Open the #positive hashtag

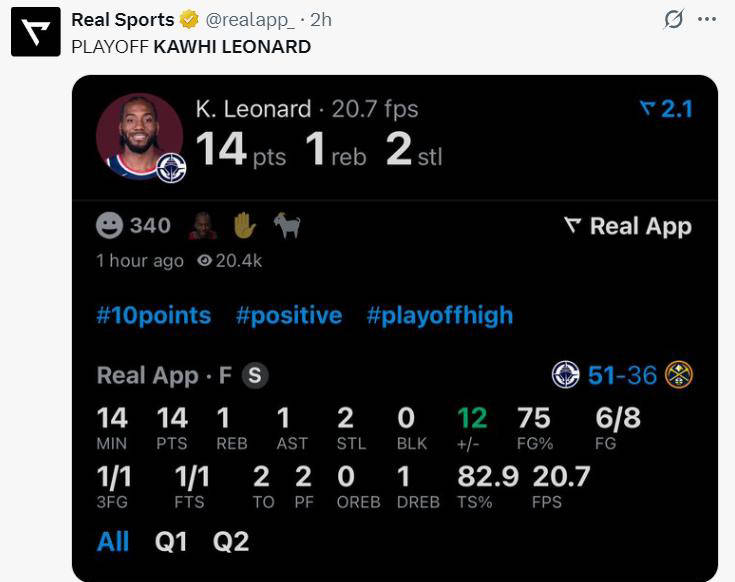289,316
